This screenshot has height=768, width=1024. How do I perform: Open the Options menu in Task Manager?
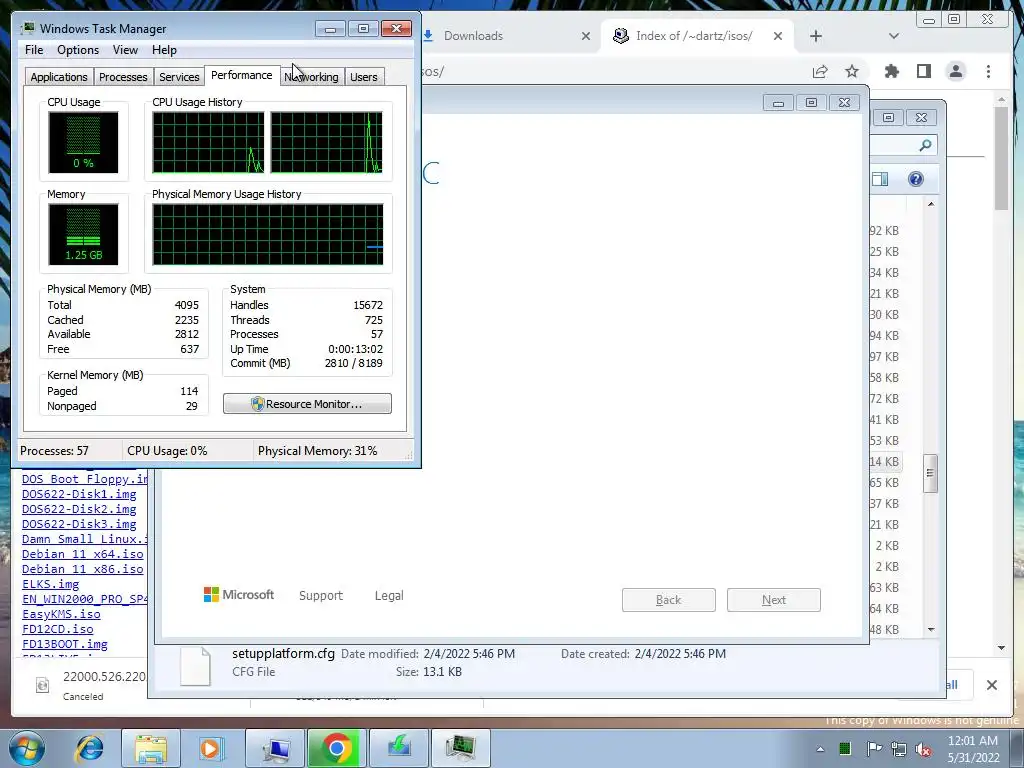pyautogui.click(x=78, y=50)
